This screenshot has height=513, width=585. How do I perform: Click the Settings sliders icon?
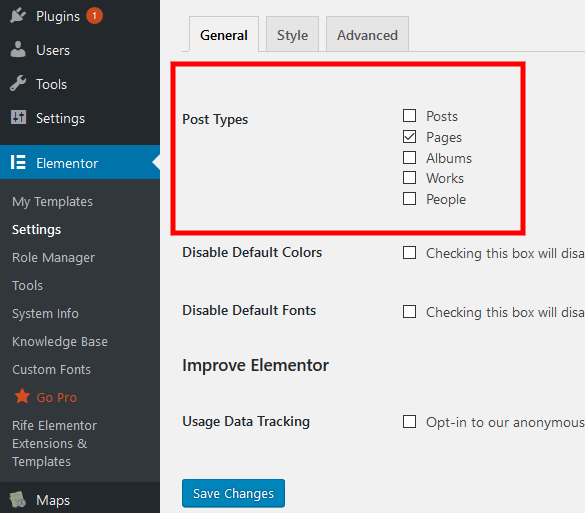click(18, 117)
